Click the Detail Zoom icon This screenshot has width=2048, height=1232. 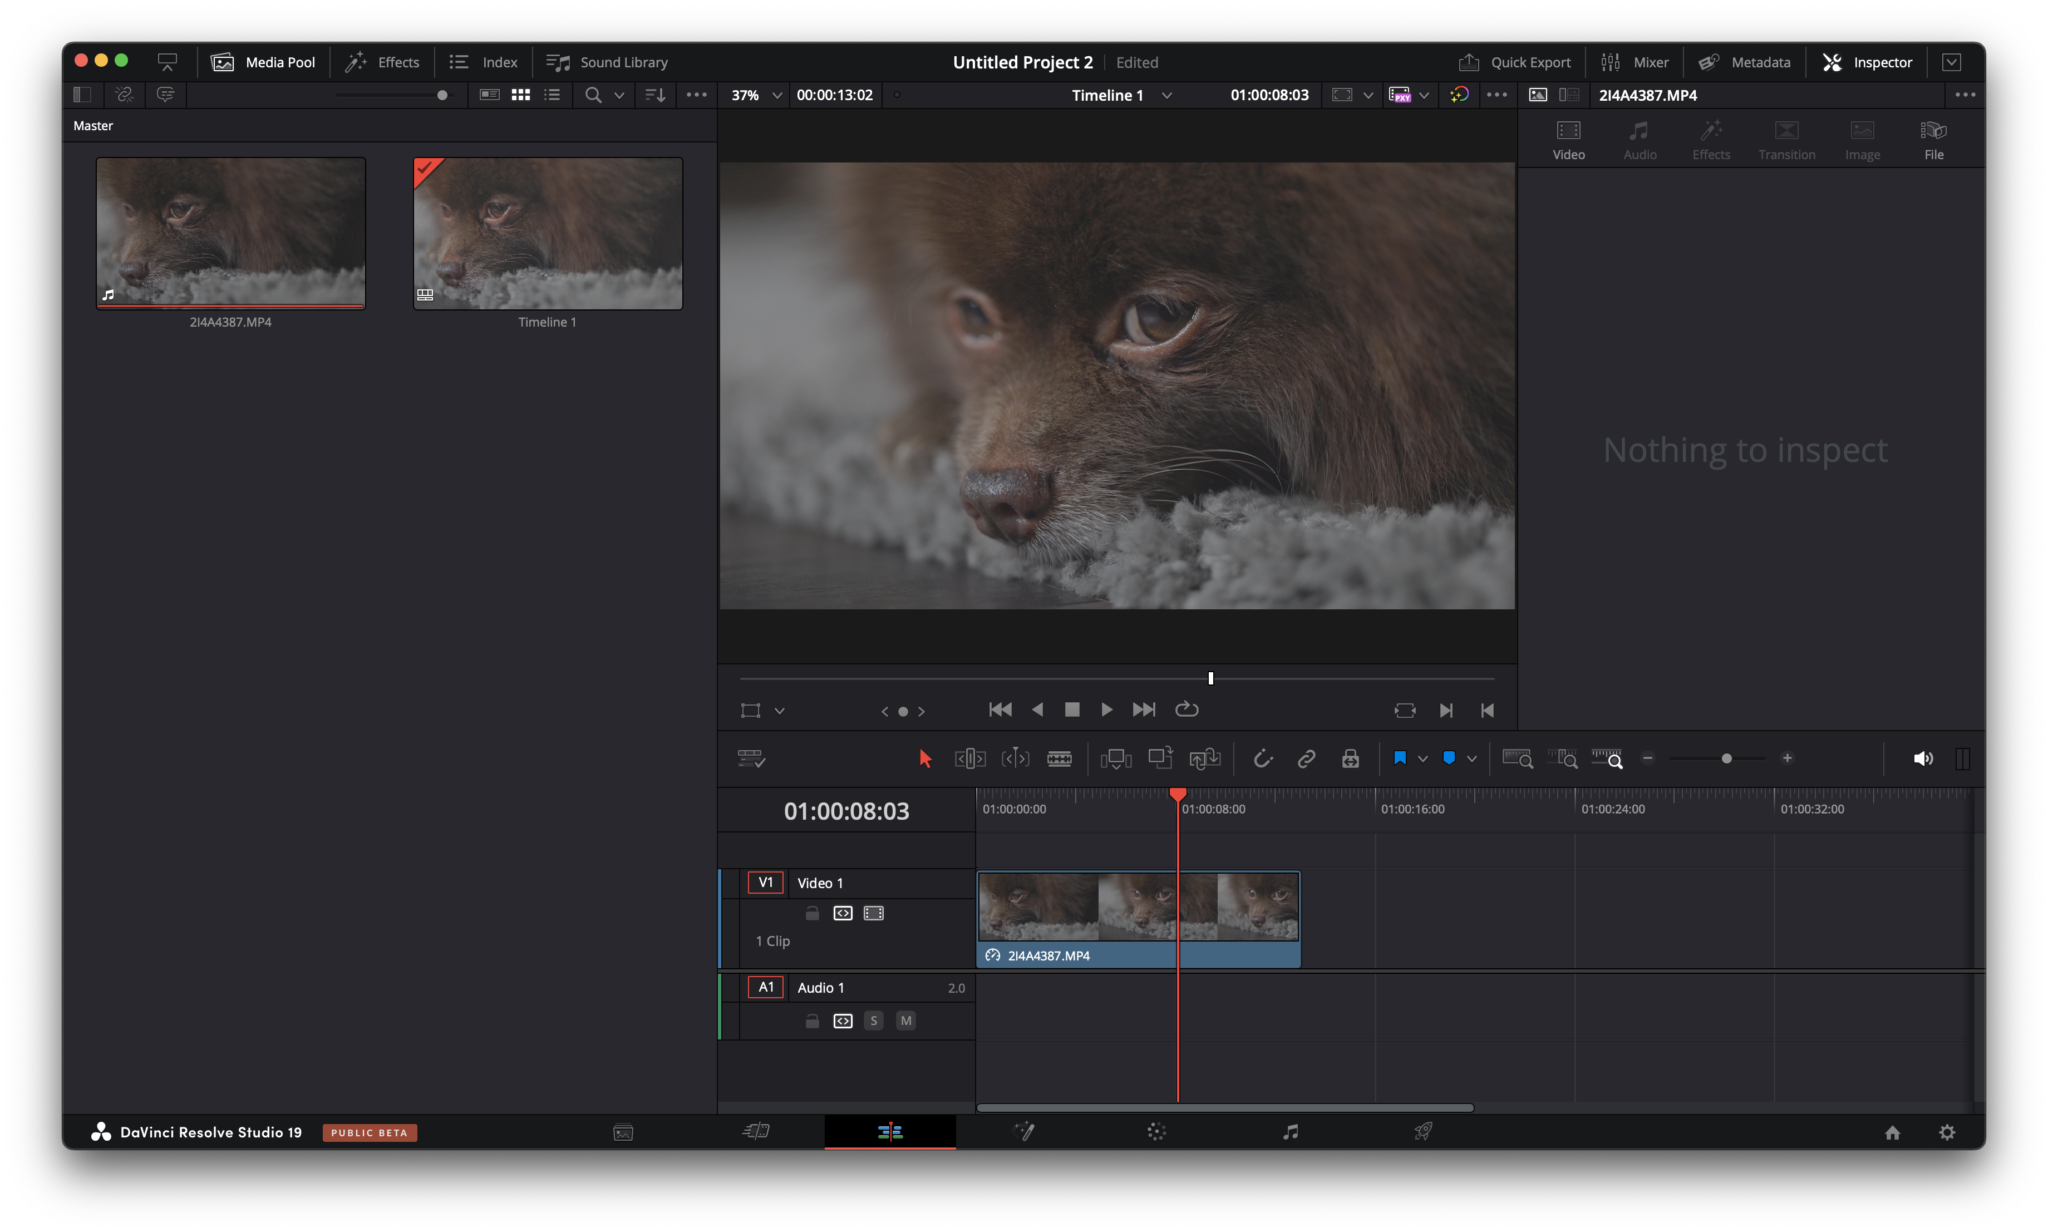(x=1562, y=759)
